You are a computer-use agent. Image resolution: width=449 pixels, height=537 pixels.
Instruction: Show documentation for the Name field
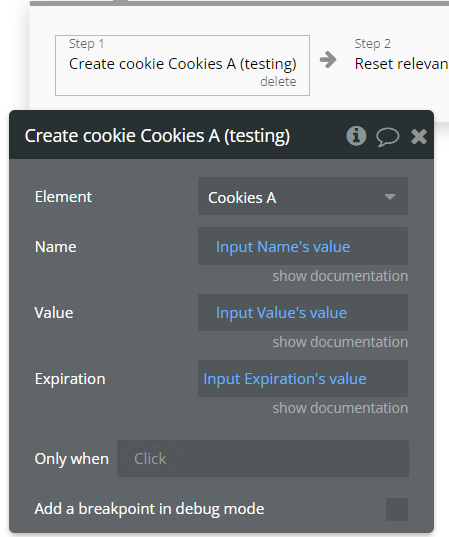(x=340, y=276)
